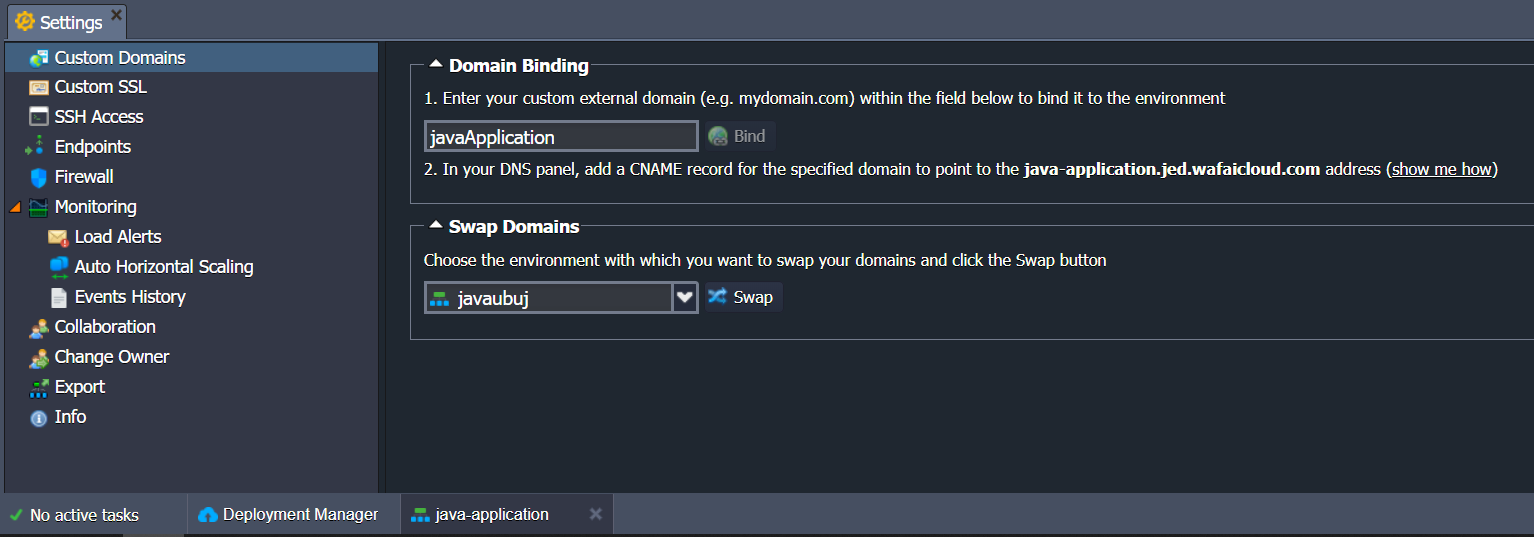Screen dimensions: 1534x537
Task: Select the Auto Horizontal Scaling icon
Action: click(x=58, y=267)
